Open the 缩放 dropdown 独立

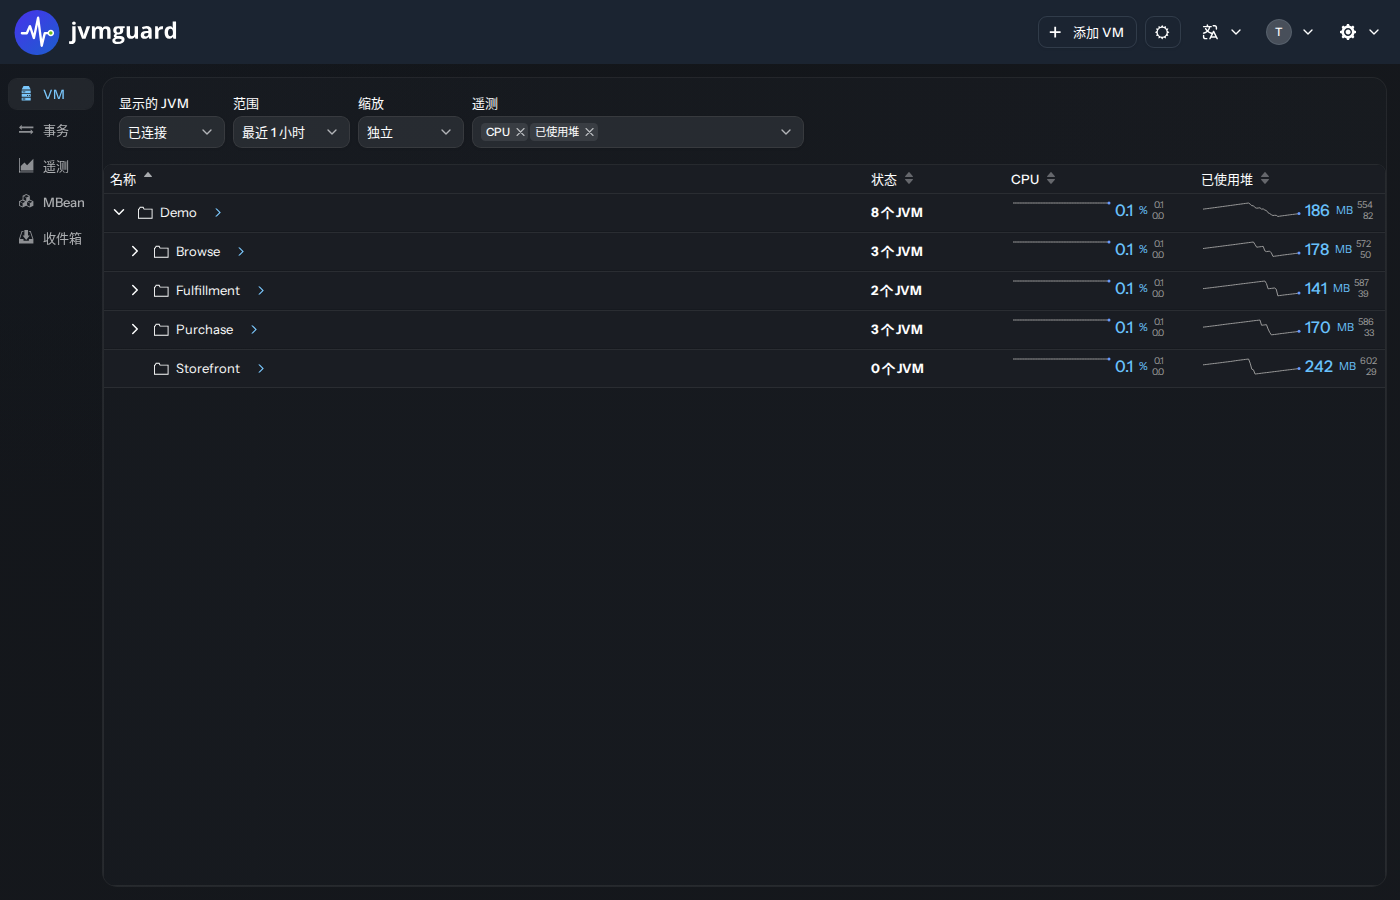tap(411, 132)
